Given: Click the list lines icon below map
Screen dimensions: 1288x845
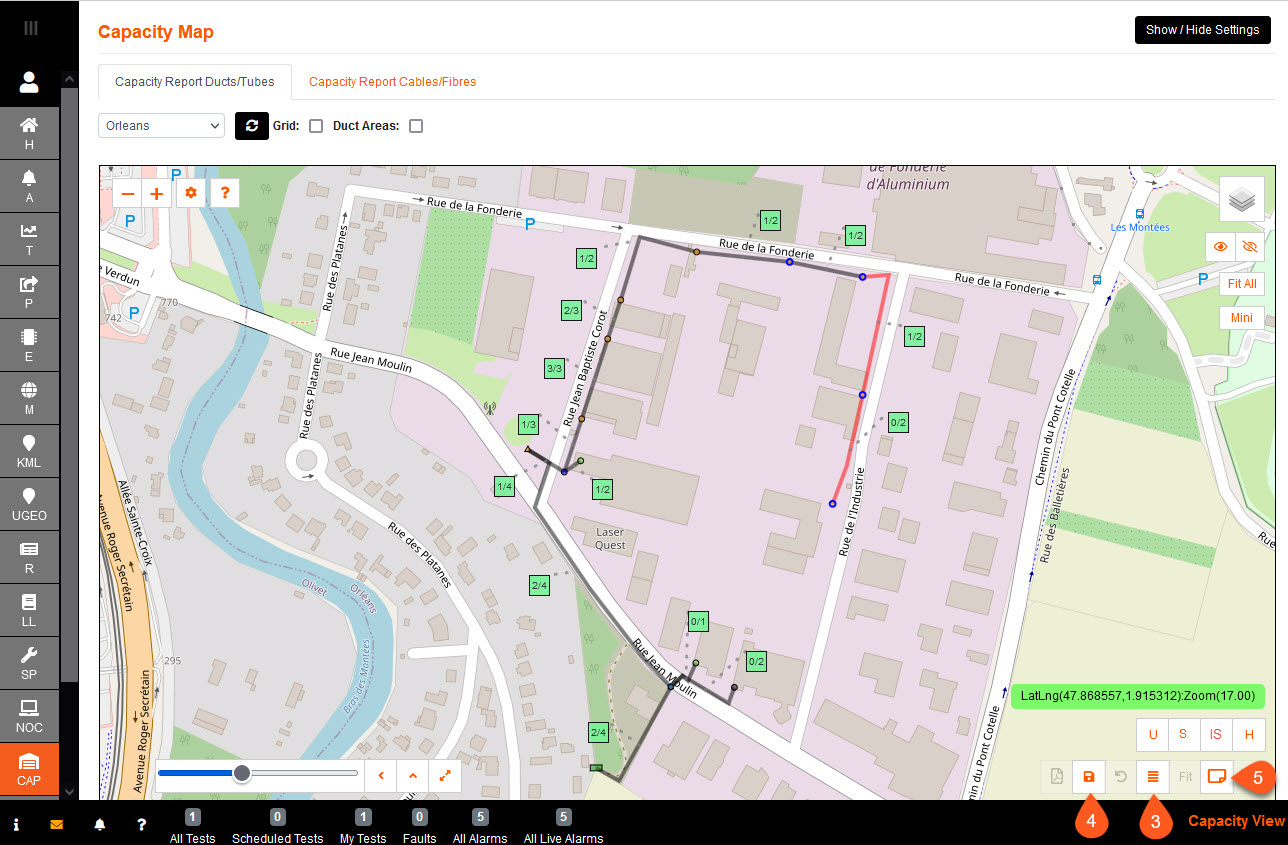Looking at the screenshot, I should pos(1152,776).
